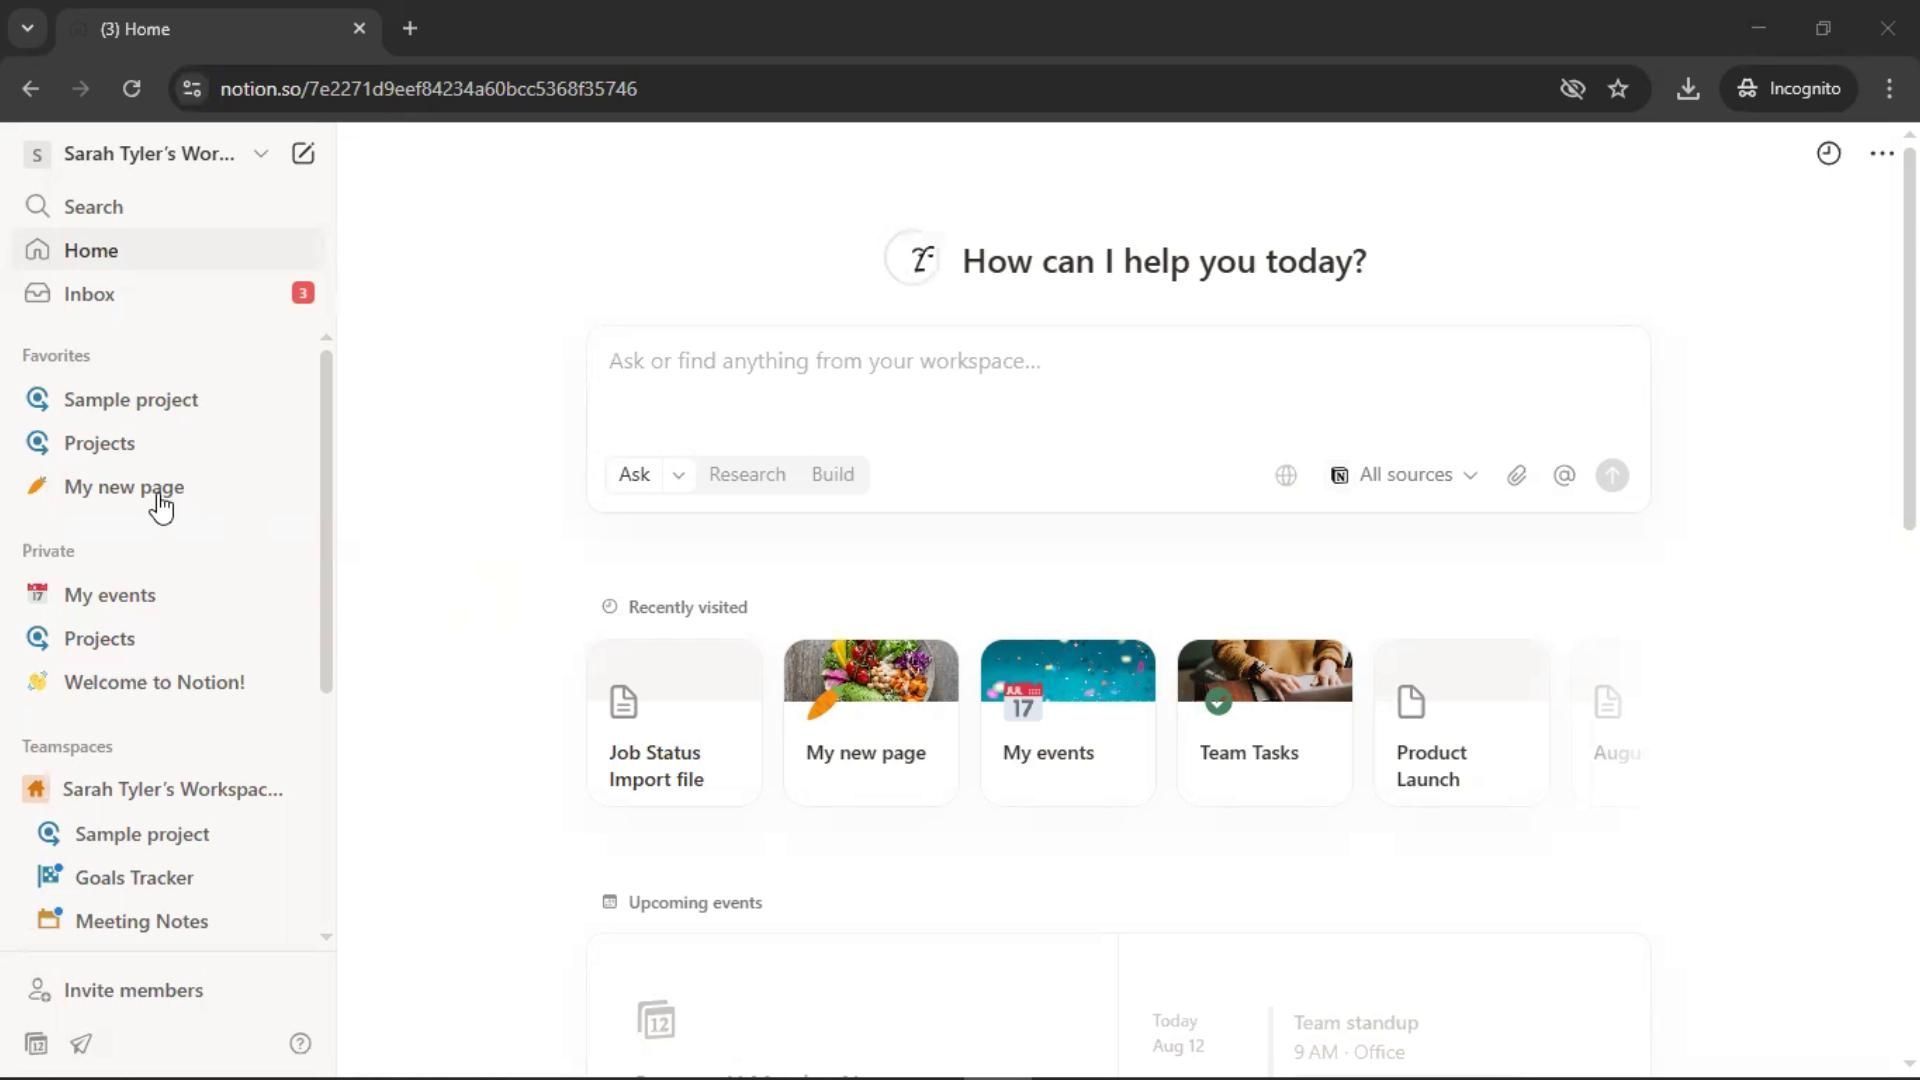Open Goals Tracker page in sidebar
The width and height of the screenshot is (1920, 1080).
point(134,878)
